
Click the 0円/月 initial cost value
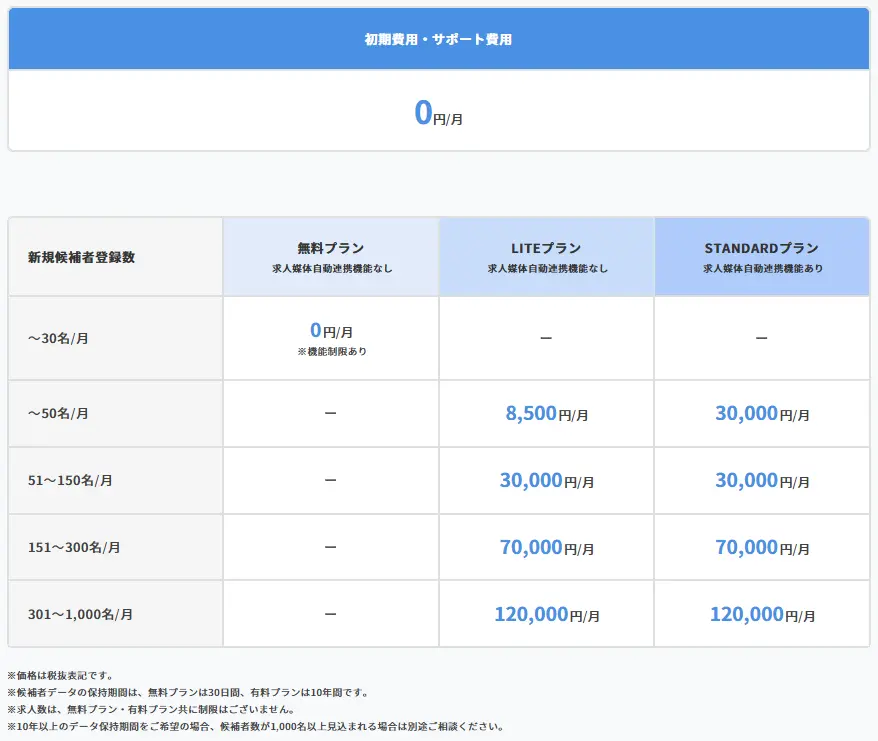(438, 113)
